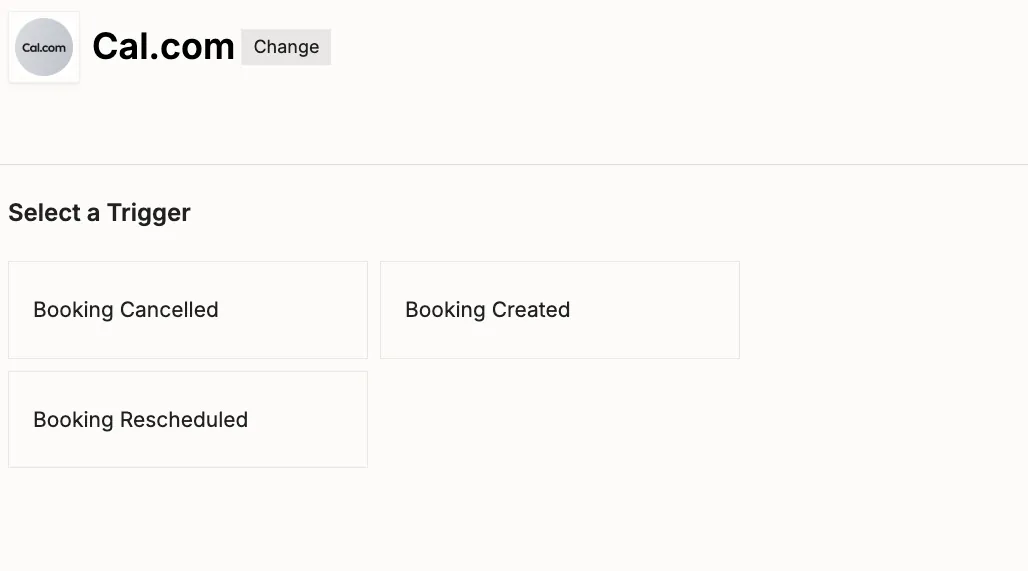Pick the Booking Rescheduled trigger
Viewport: 1028px width, 571px height.
(188, 420)
